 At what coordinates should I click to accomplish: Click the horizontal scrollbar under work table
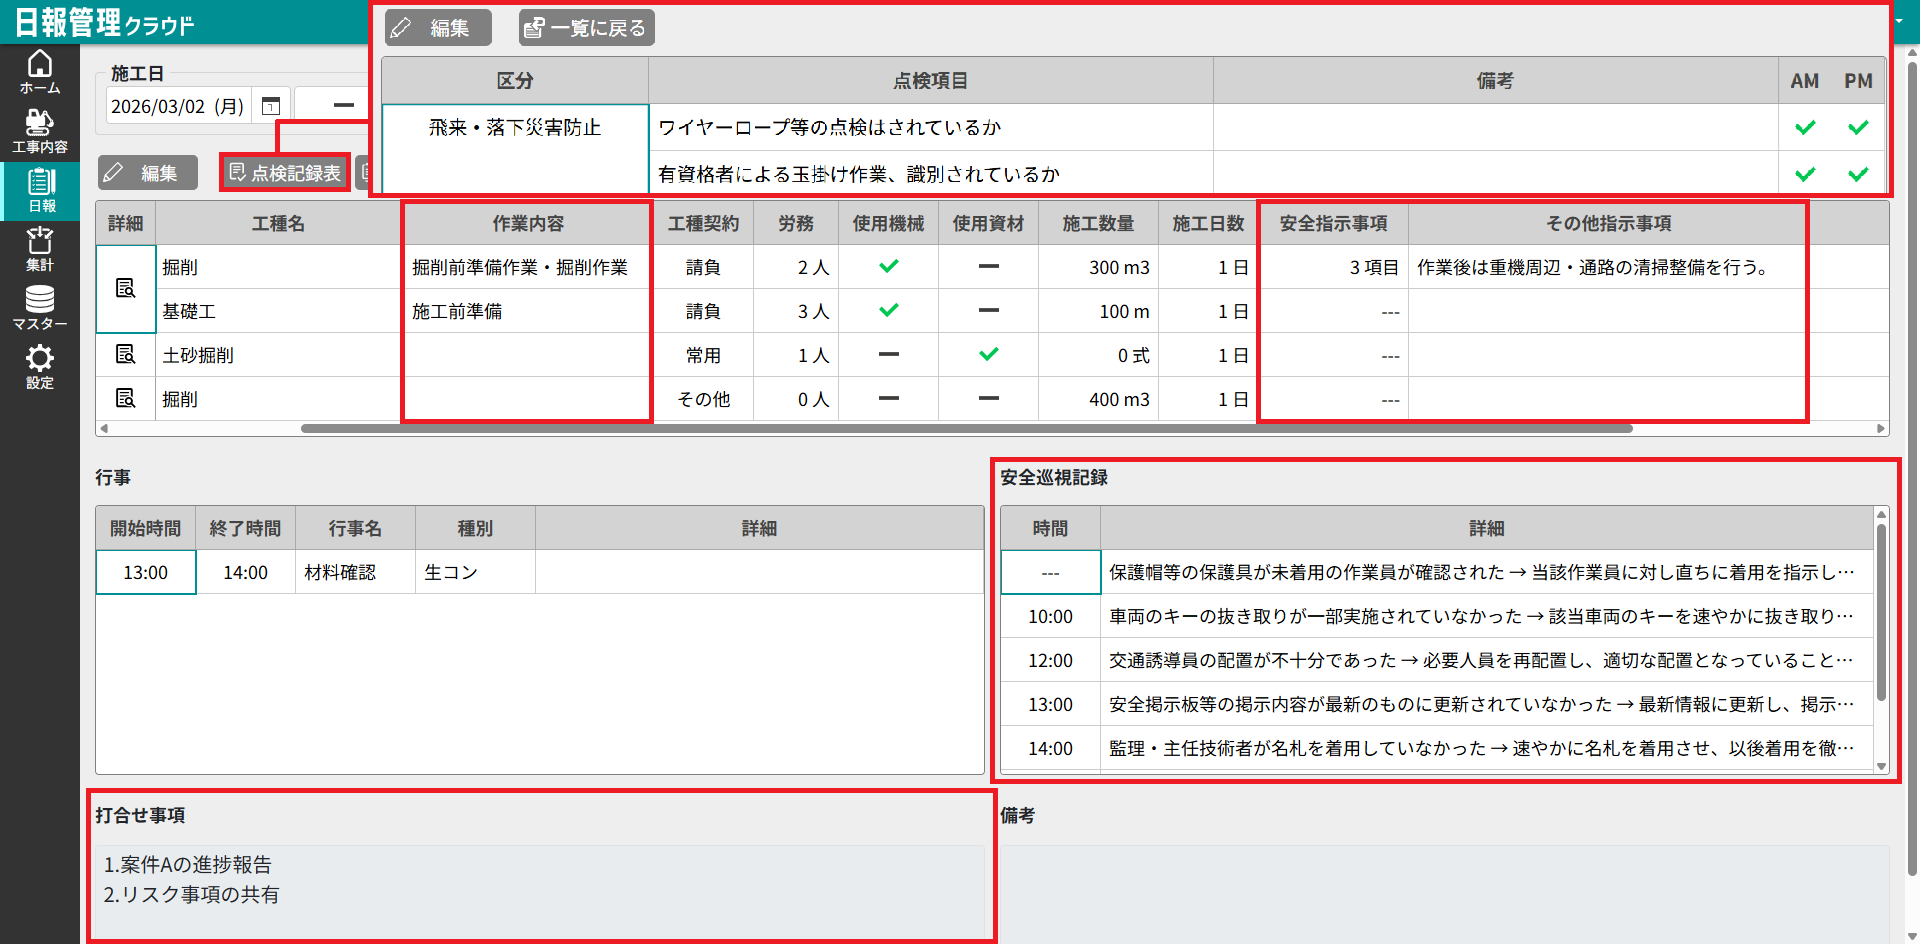click(x=966, y=429)
